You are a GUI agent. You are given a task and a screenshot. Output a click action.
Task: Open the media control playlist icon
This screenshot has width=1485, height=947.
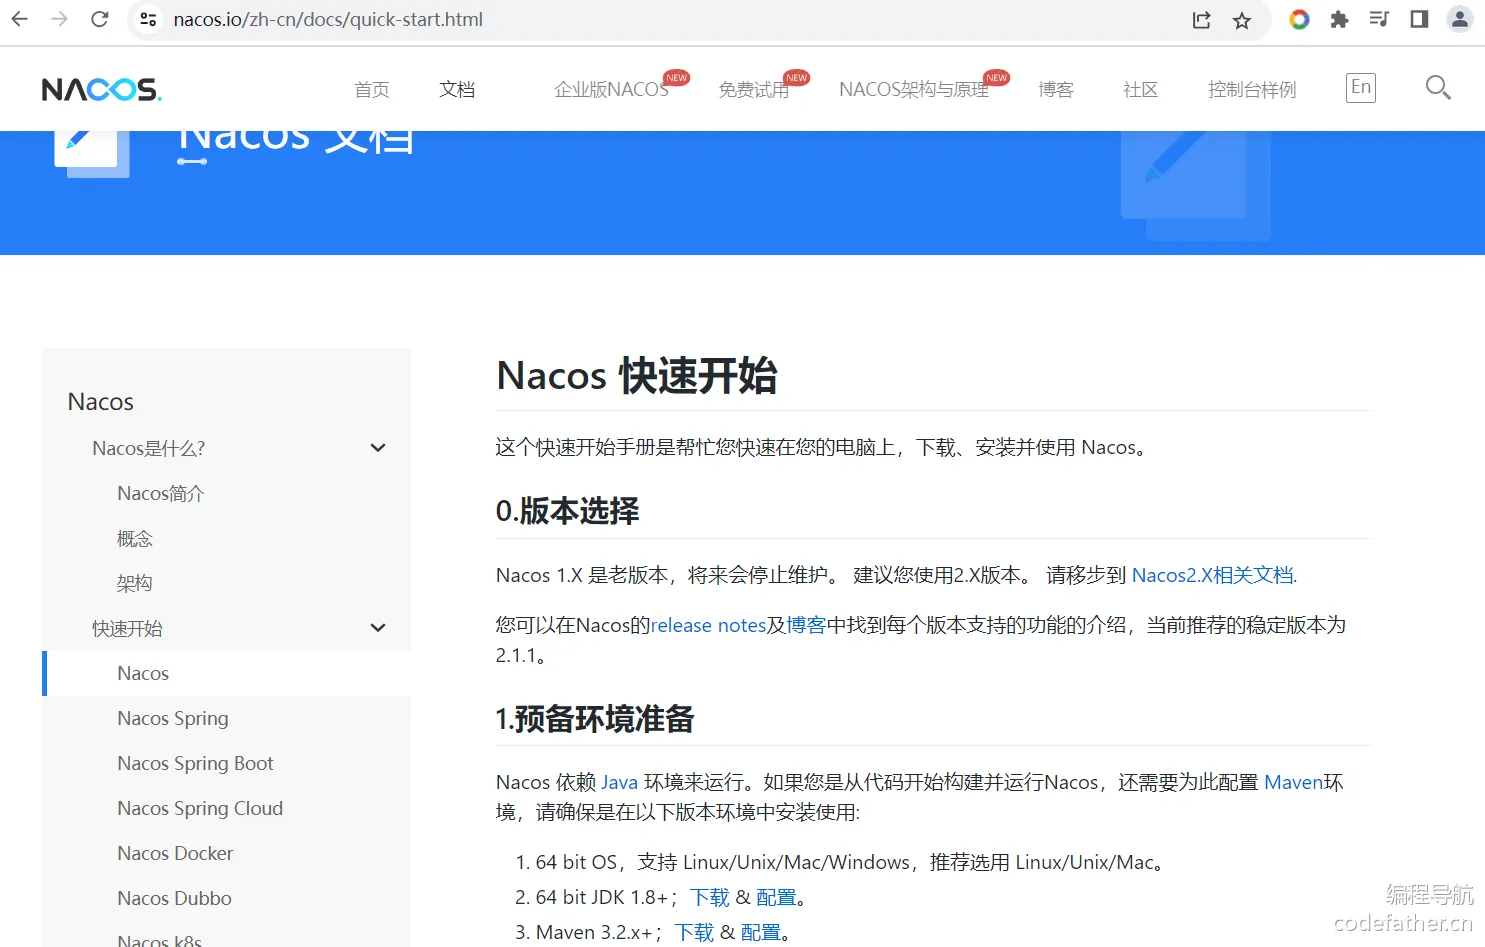1379,19
